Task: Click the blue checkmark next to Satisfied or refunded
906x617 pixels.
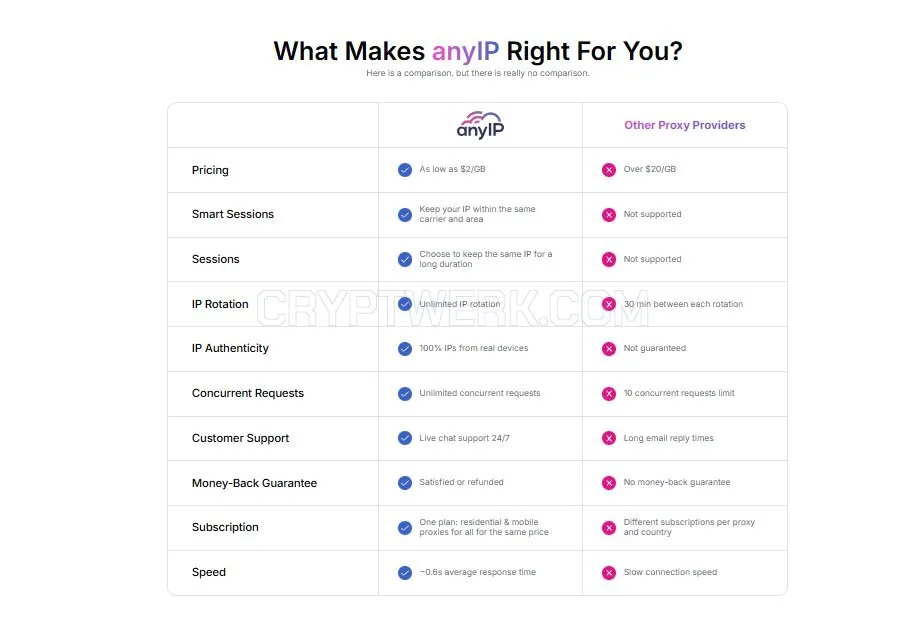Action: [405, 482]
